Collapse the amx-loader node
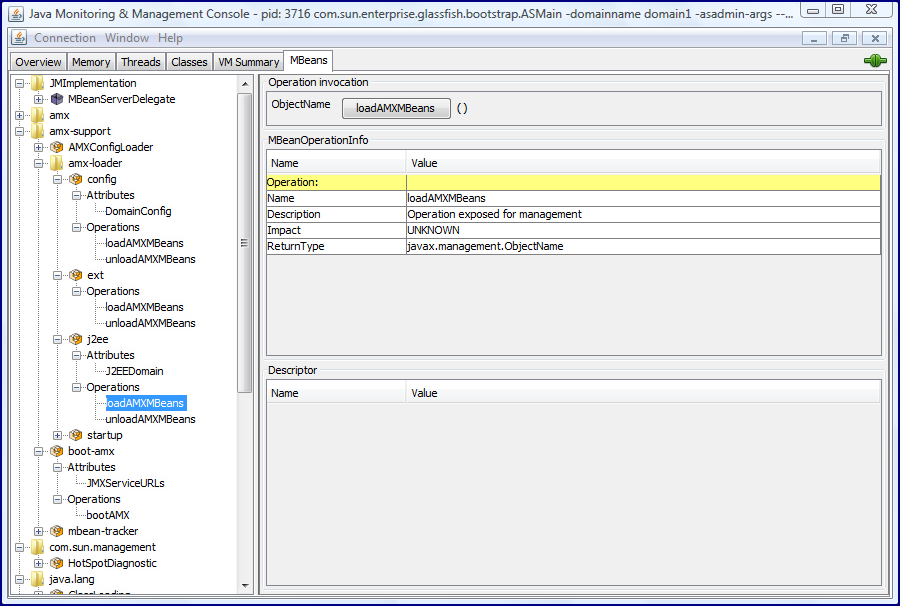900x606 pixels. click(x=38, y=164)
